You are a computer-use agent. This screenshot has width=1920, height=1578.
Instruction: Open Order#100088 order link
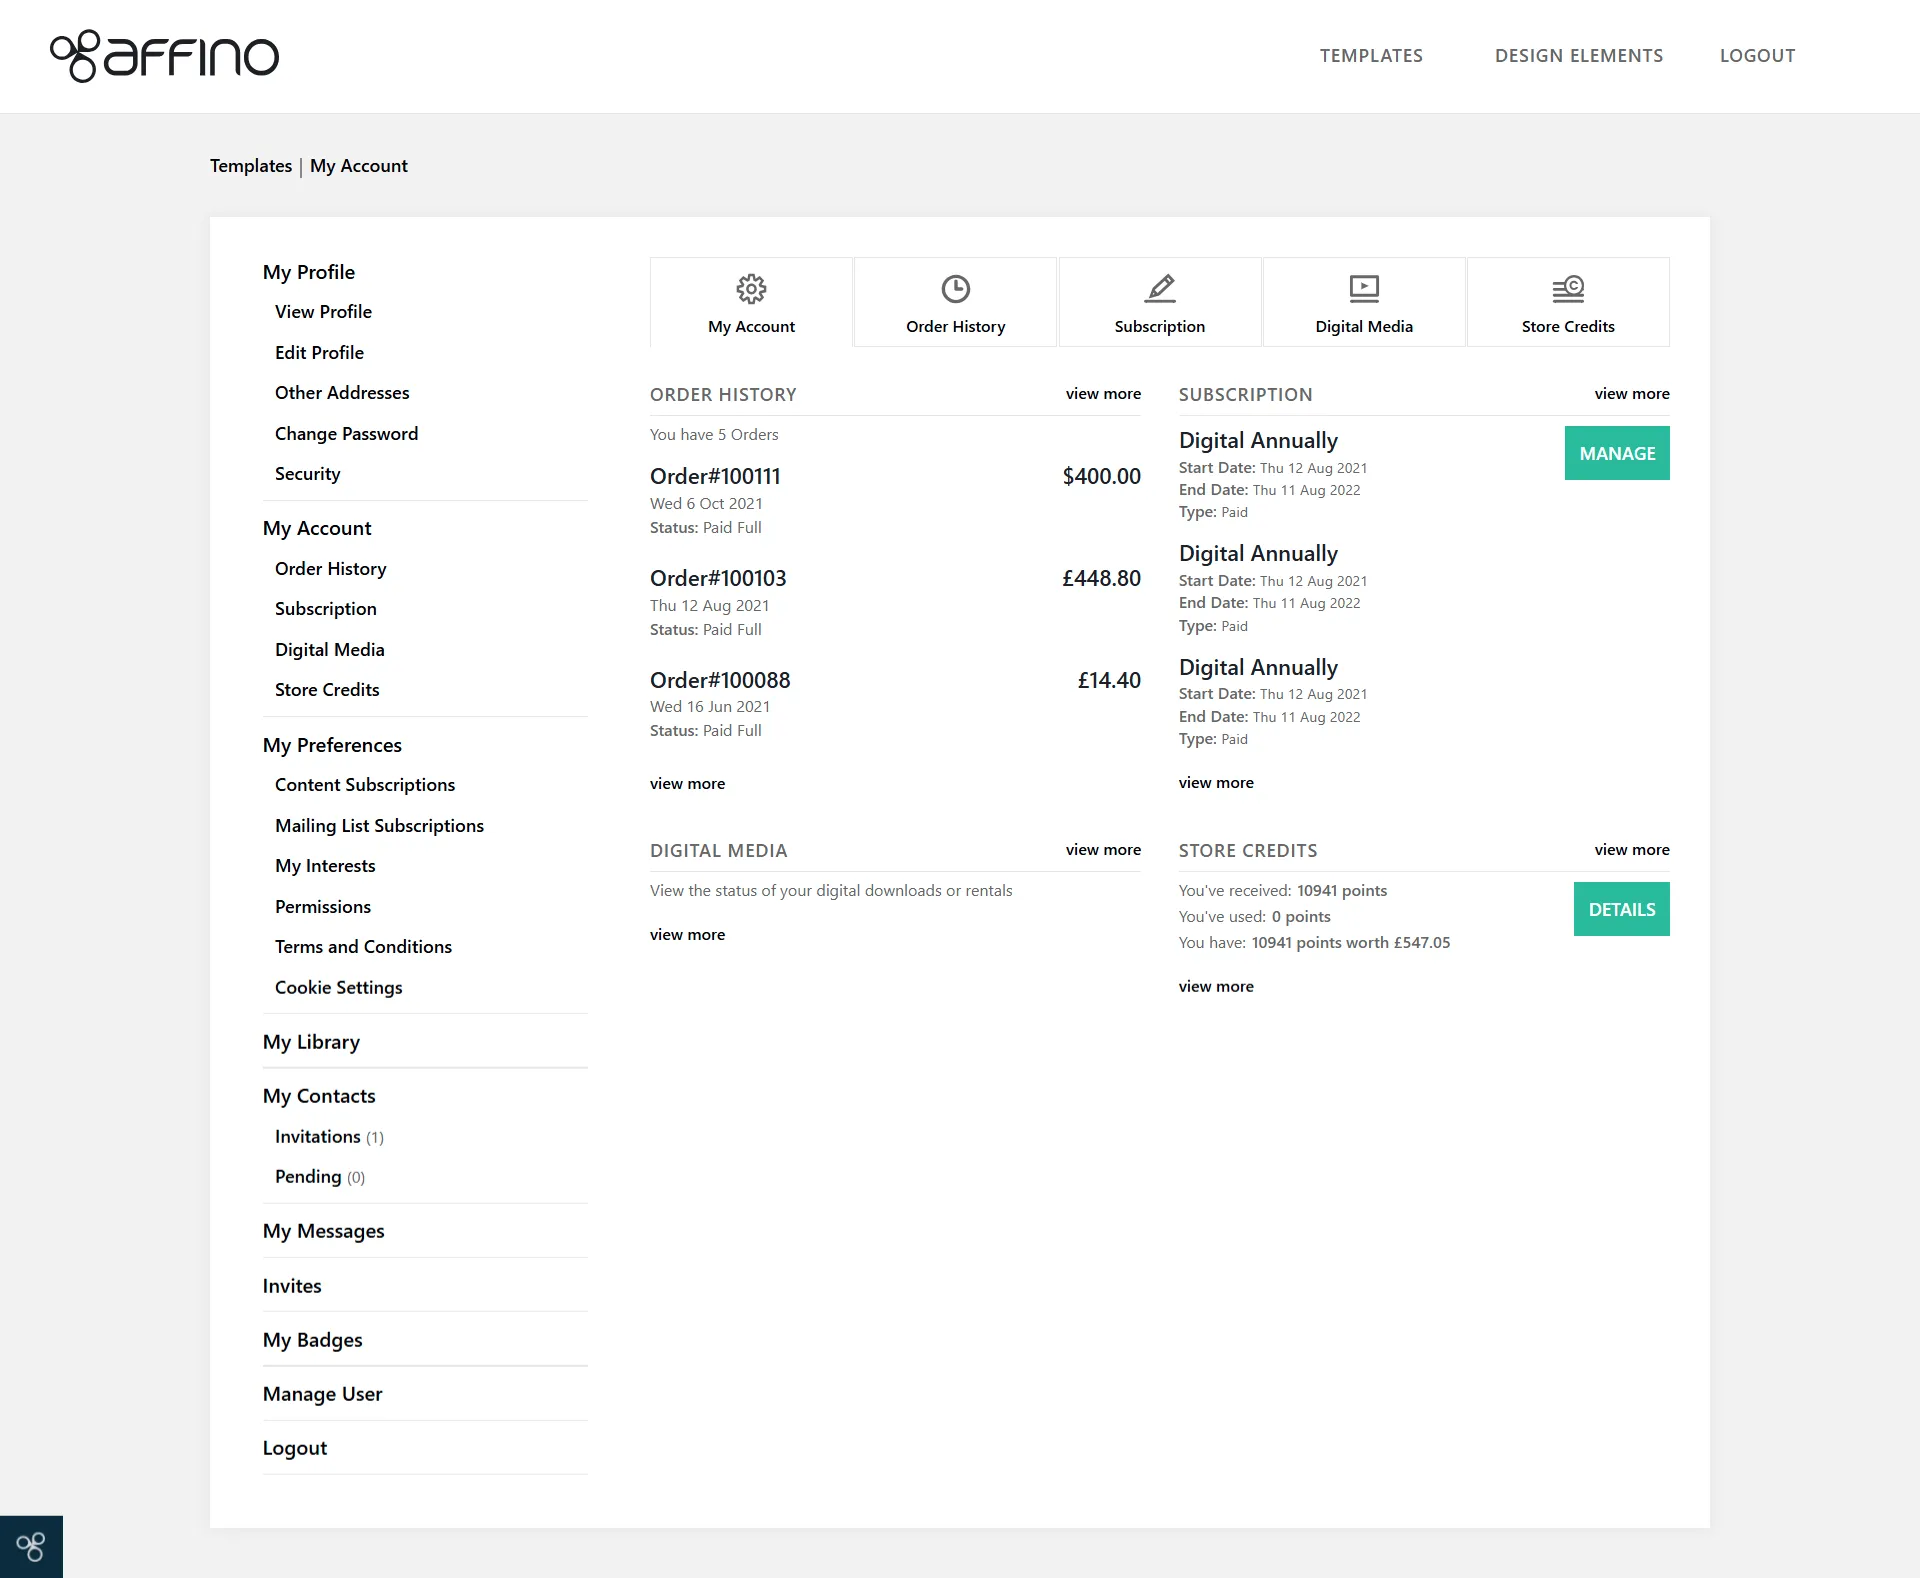click(720, 680)
